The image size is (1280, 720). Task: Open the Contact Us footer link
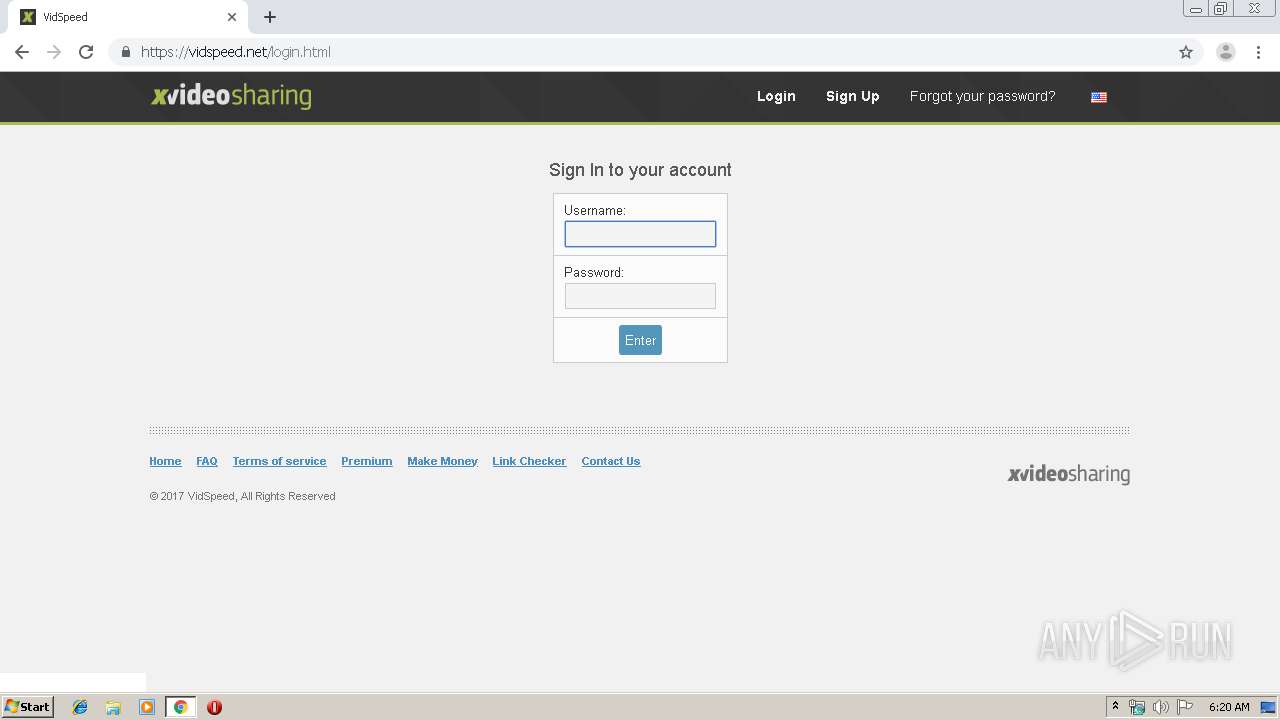[x=610, y=461]
